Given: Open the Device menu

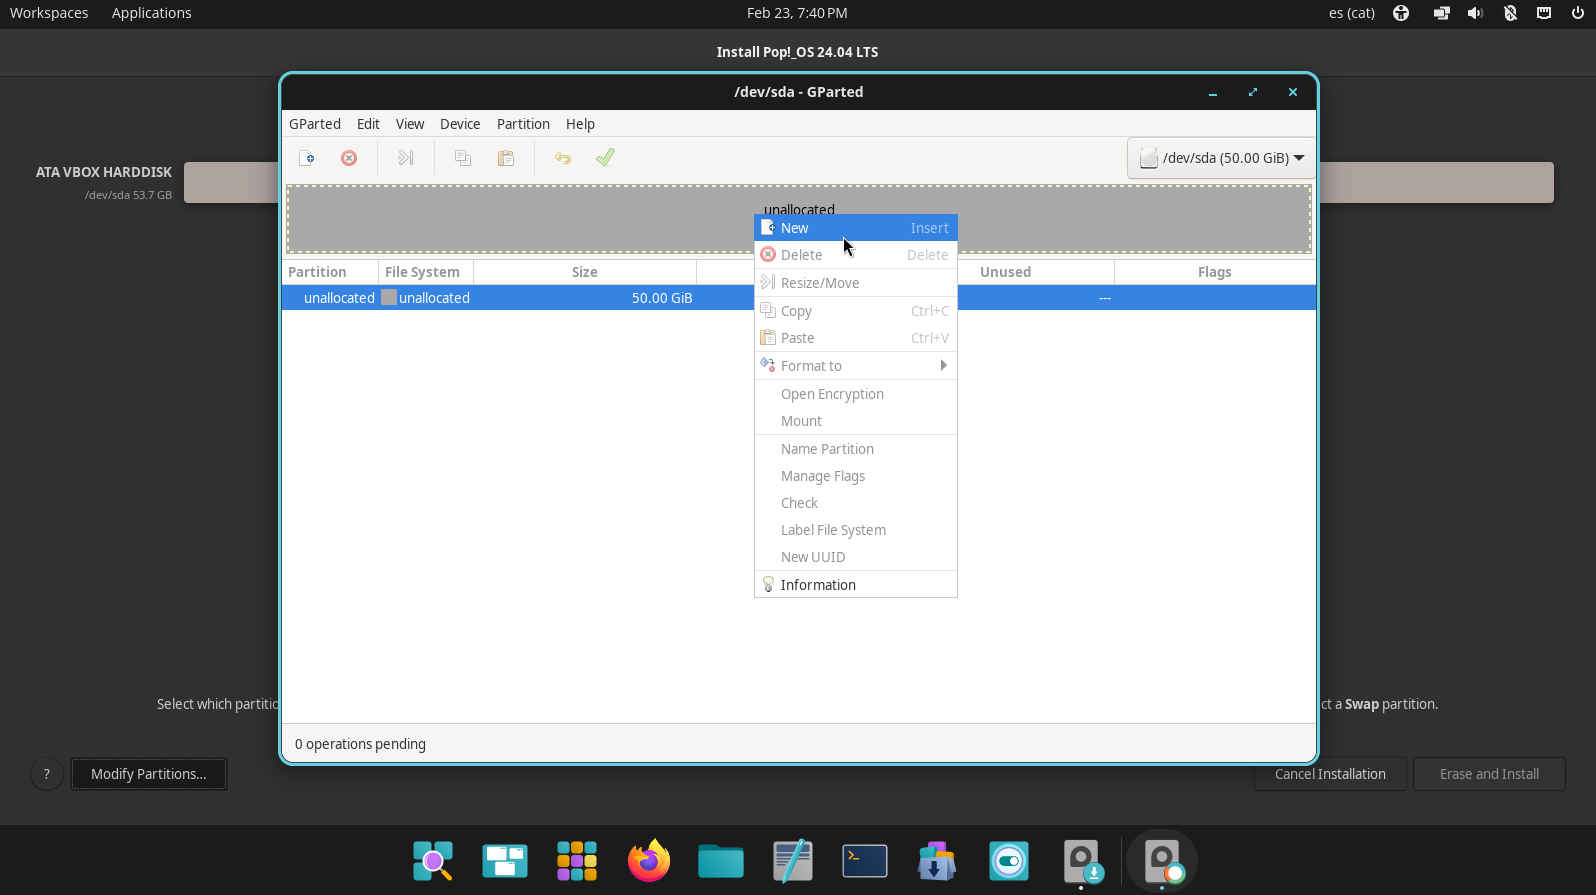Looking at the screenshot, I should tap(460, 124).
